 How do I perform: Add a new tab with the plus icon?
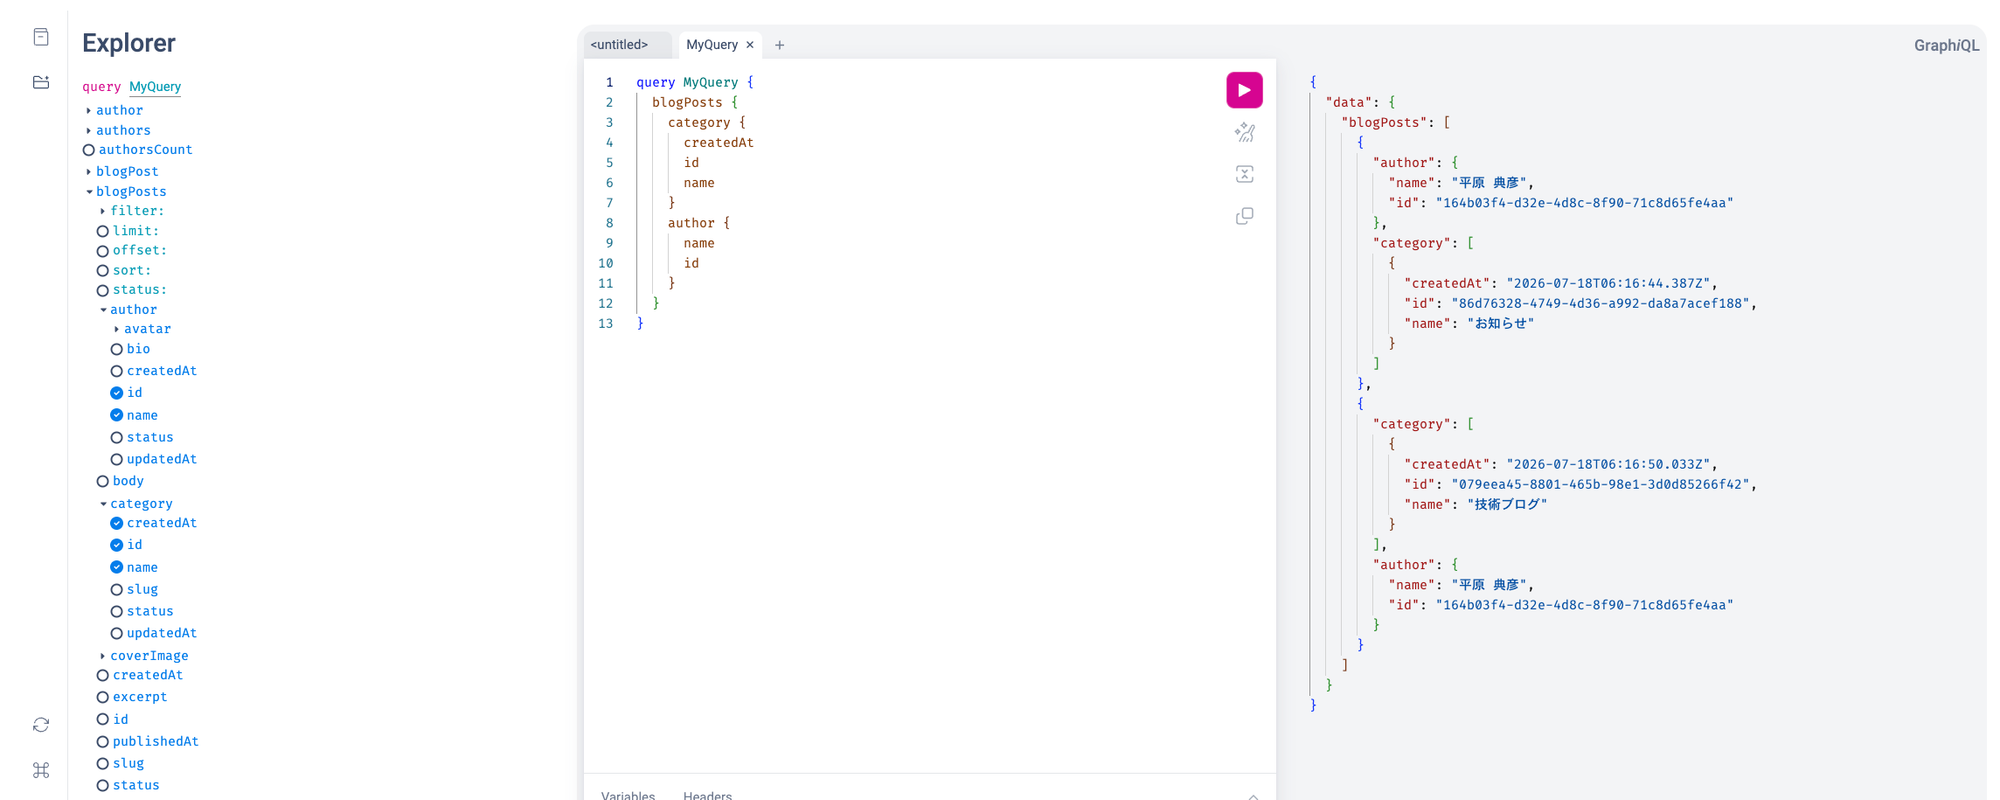780,45
